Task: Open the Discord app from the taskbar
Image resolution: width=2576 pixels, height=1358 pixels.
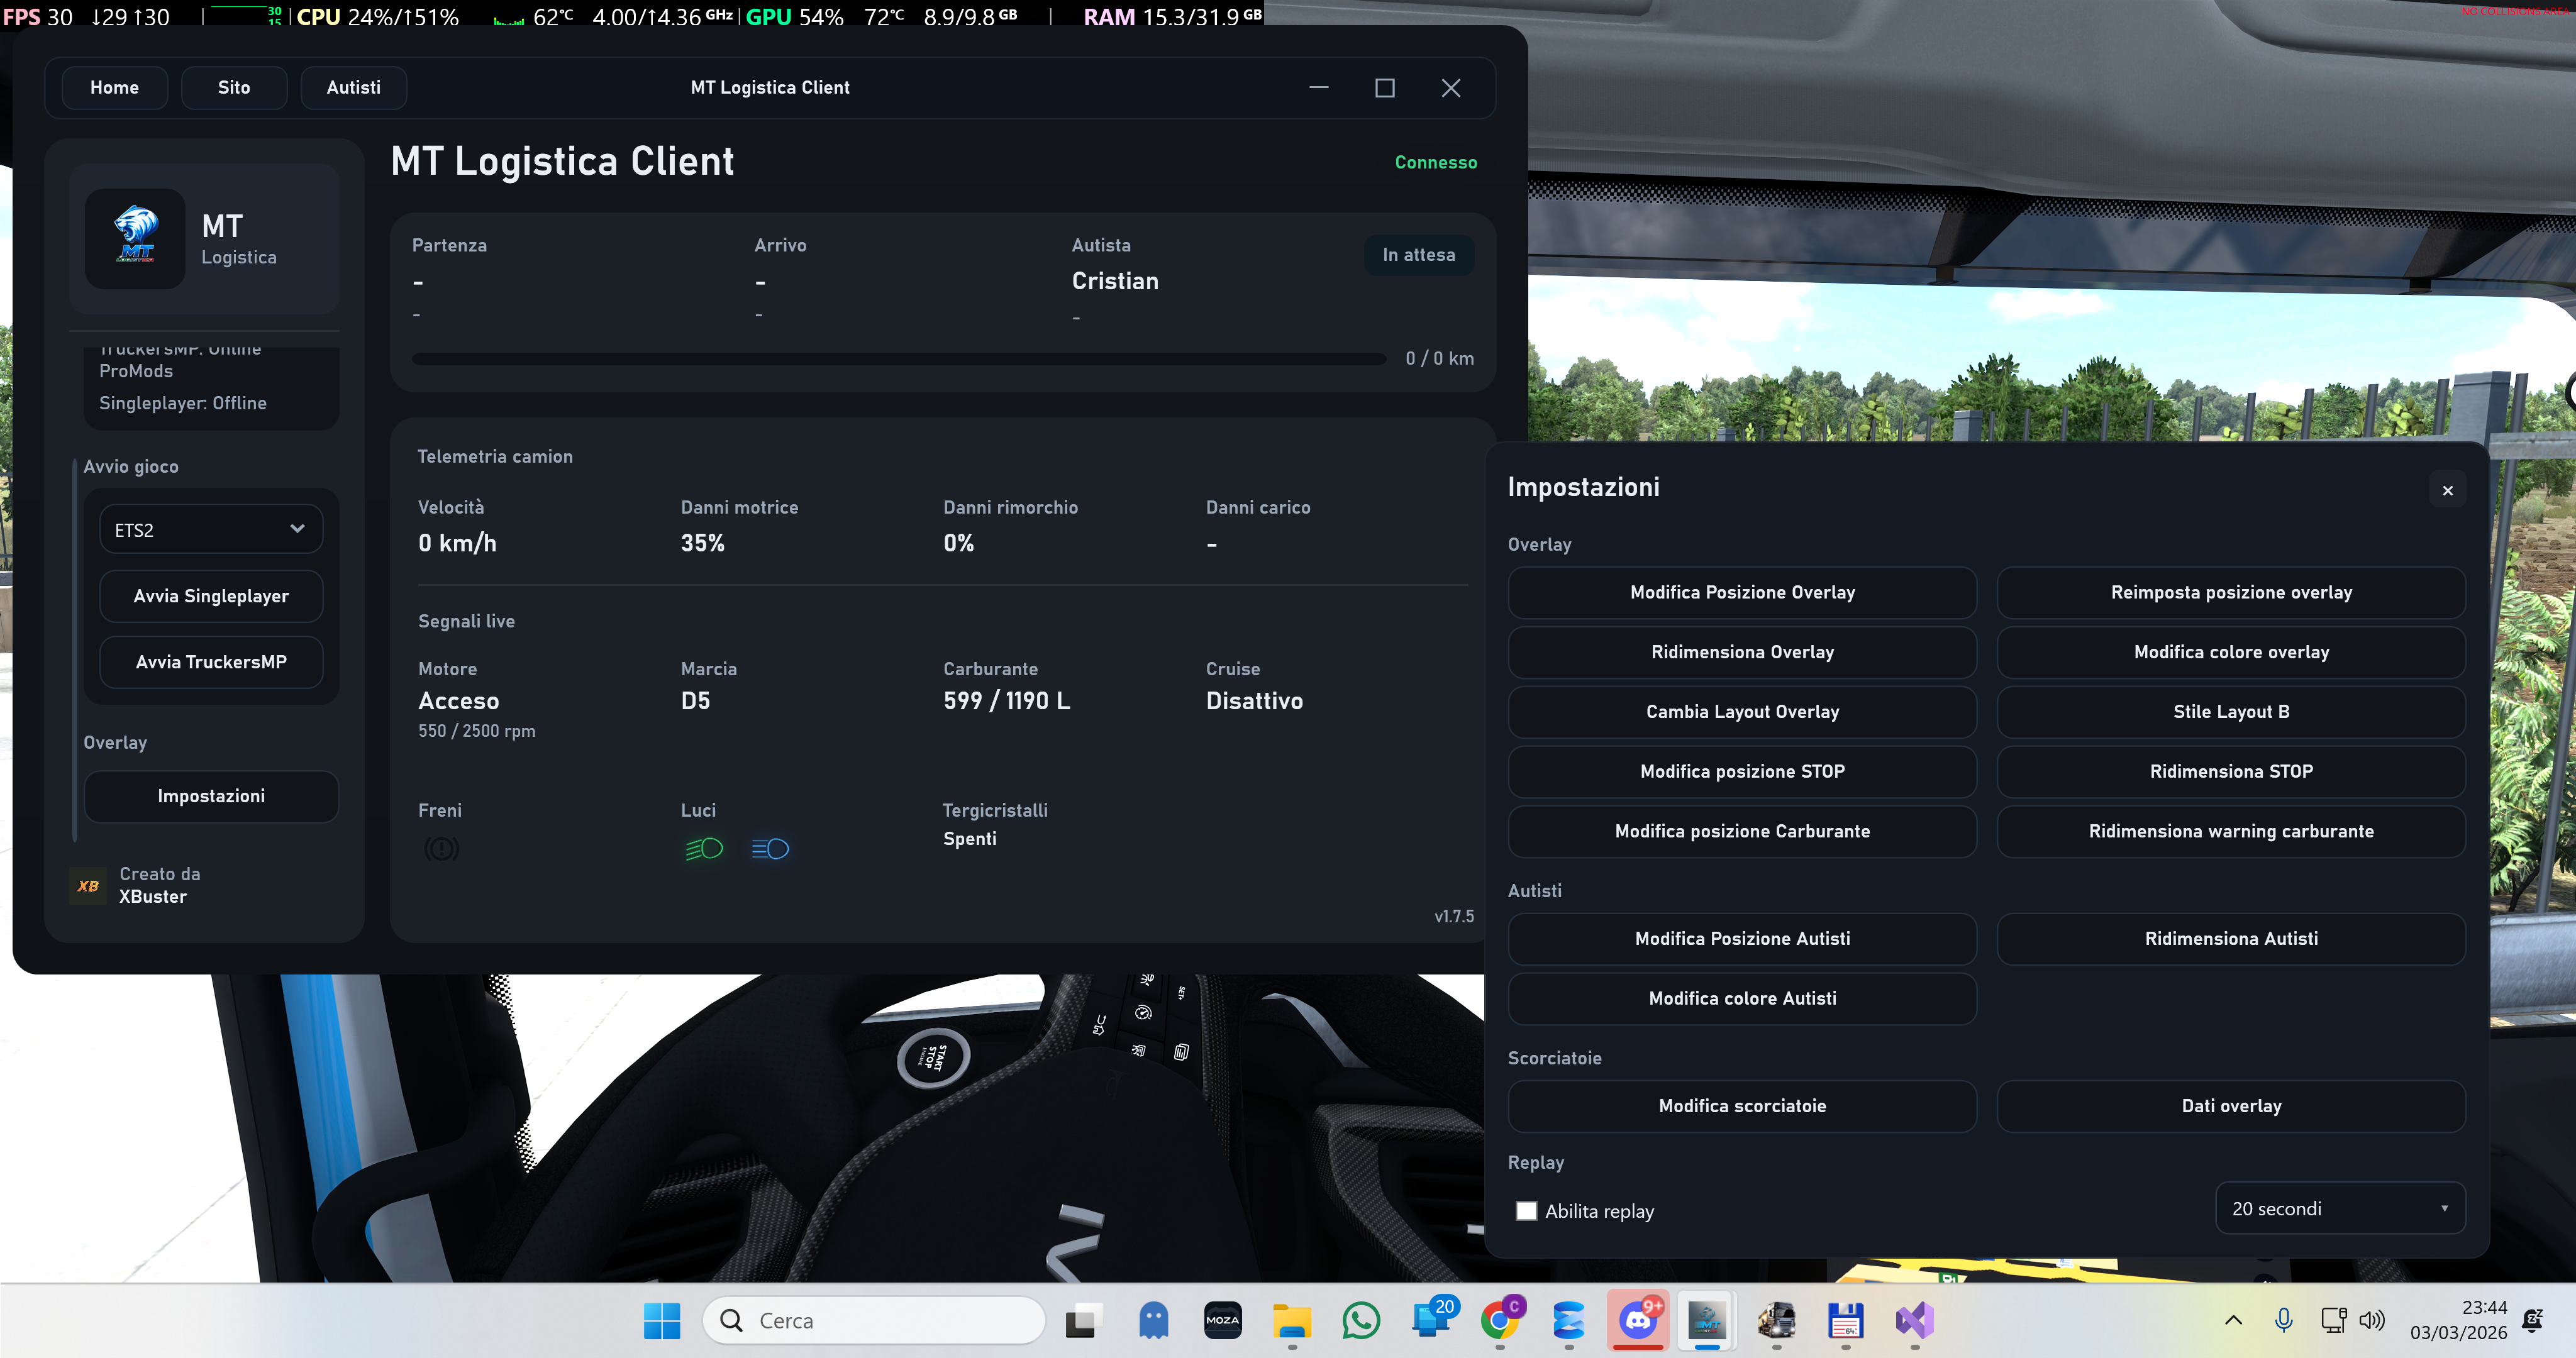Action: coord(1638,1320)
